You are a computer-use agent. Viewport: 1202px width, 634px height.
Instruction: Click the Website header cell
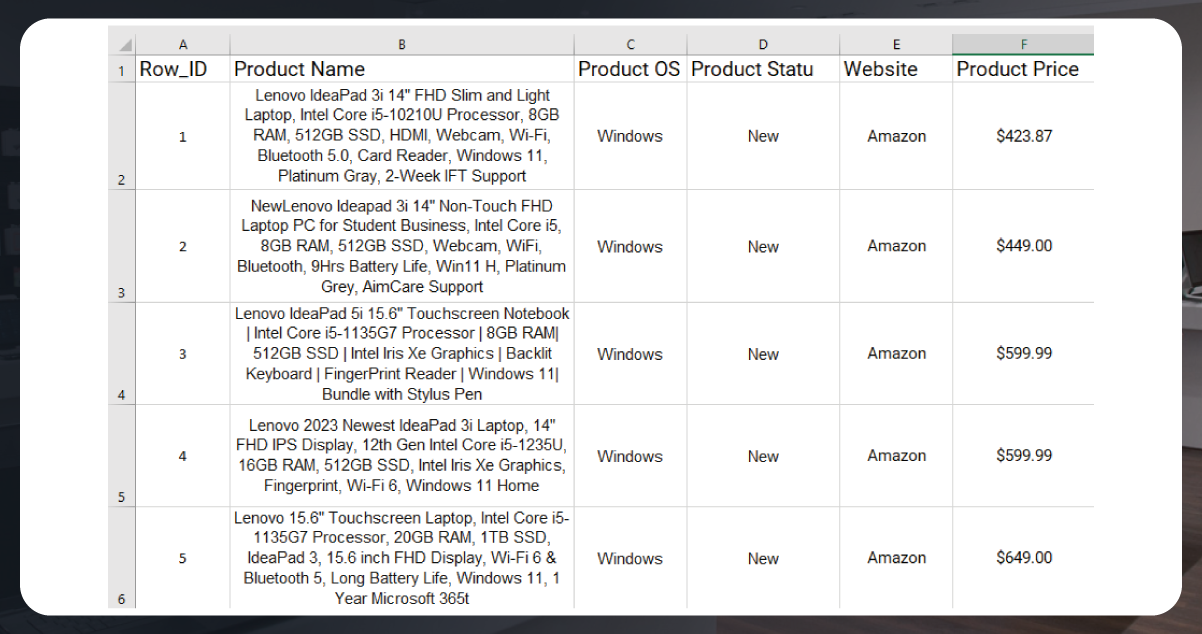(x=896, y=69)
